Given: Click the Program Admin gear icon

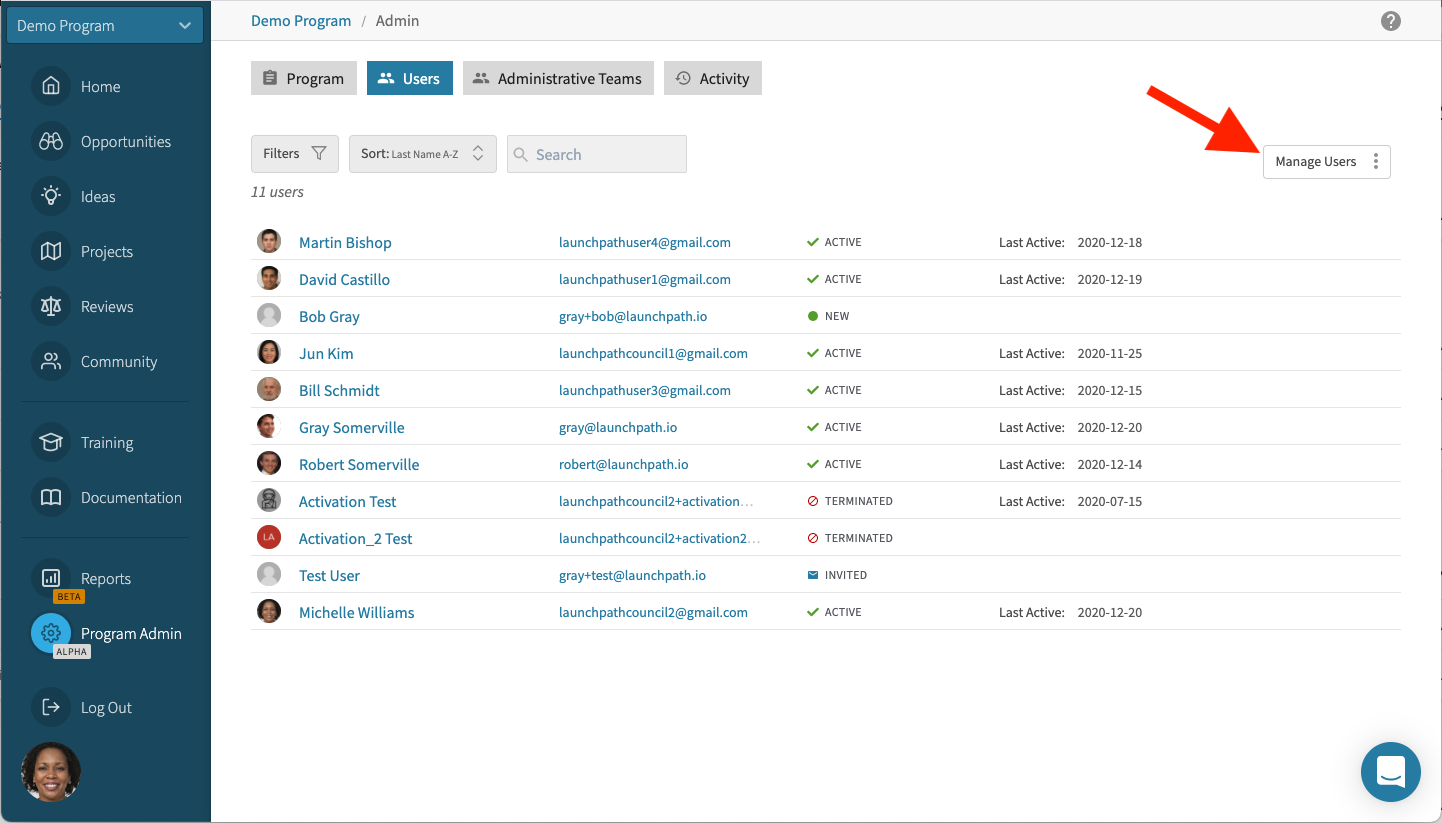Looking at the screenshot, I should pyautogui.click(x=51, y=633).
